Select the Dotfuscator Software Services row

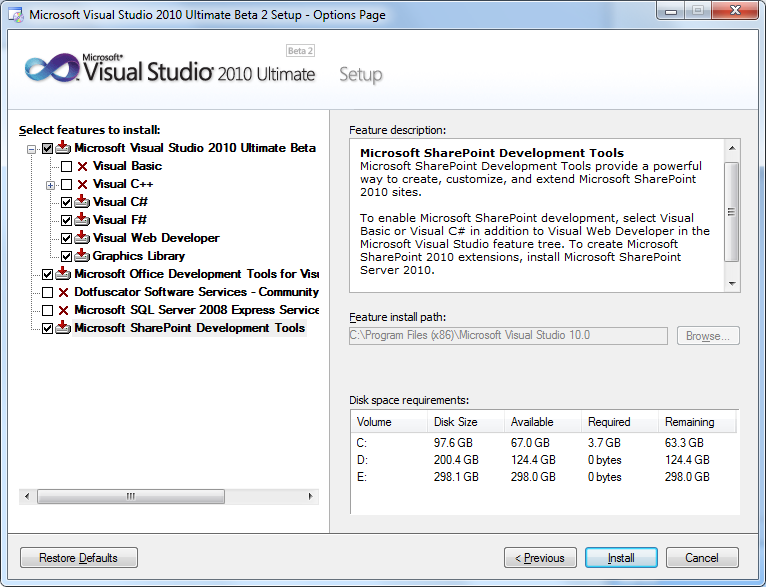tap(196, 292)
